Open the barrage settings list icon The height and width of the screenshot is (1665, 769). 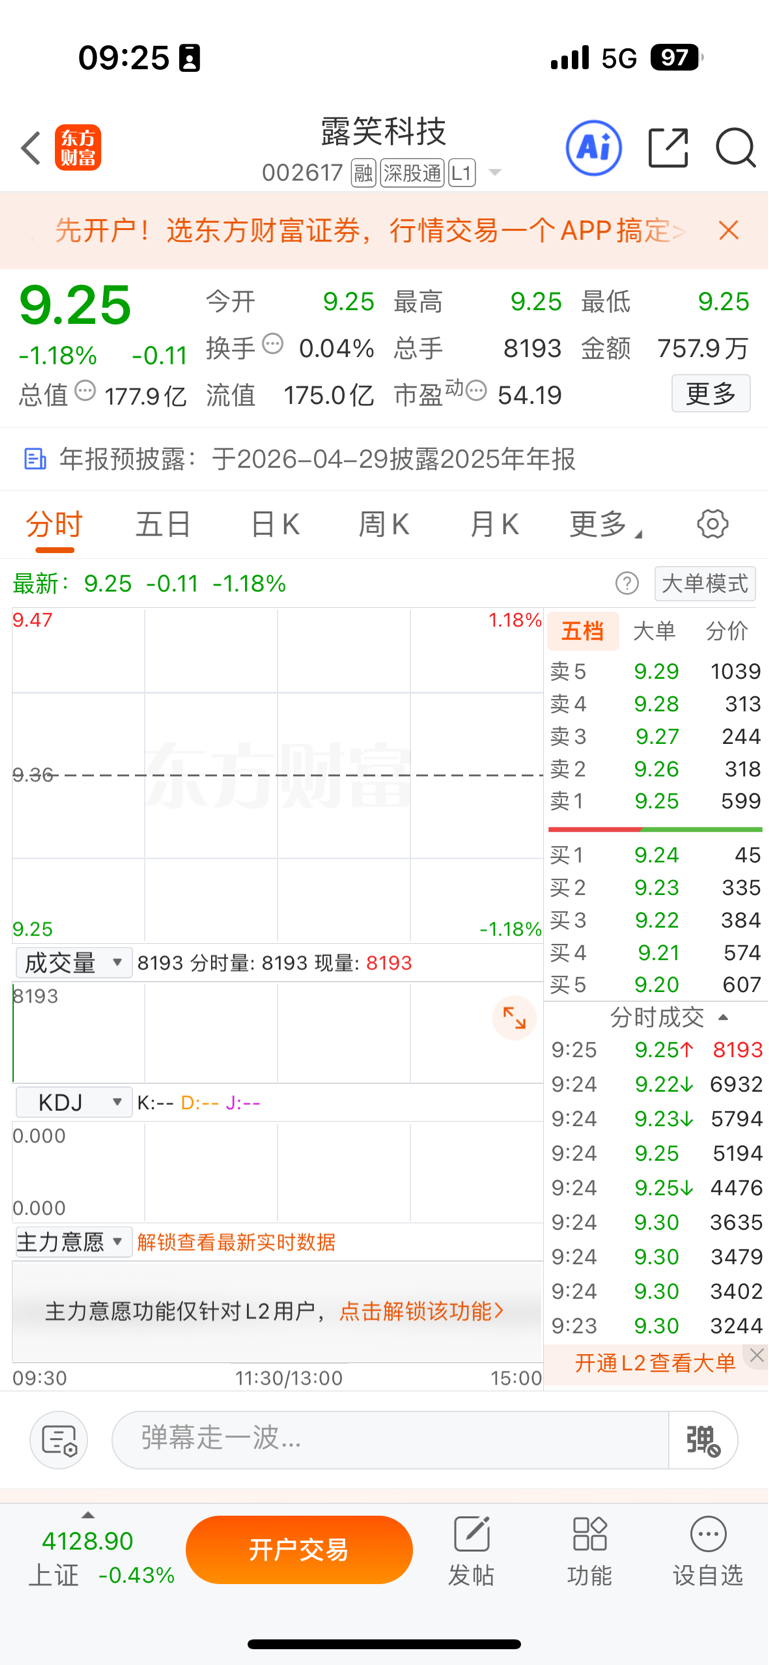point(60,1441)
